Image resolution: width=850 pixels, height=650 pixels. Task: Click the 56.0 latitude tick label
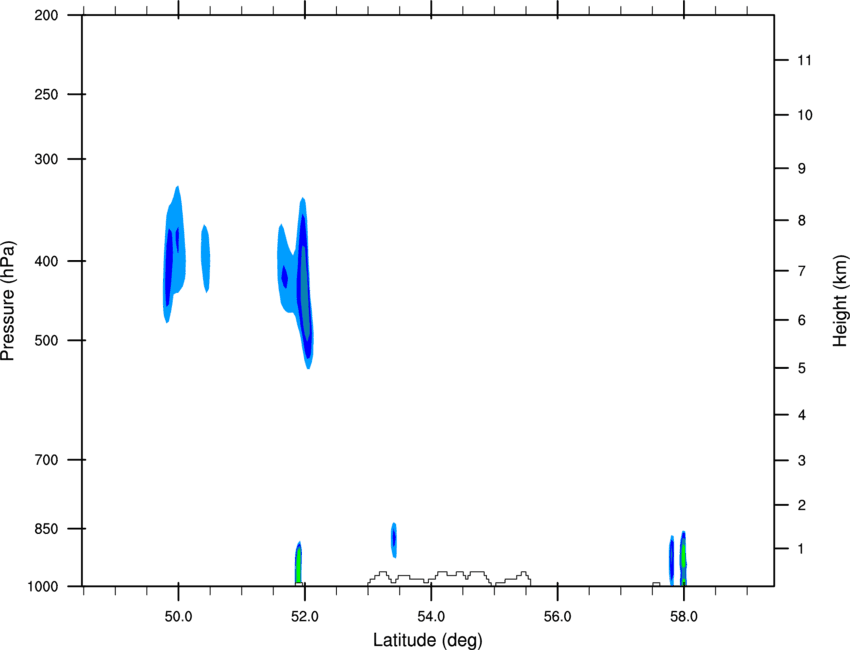pos(557,617)
